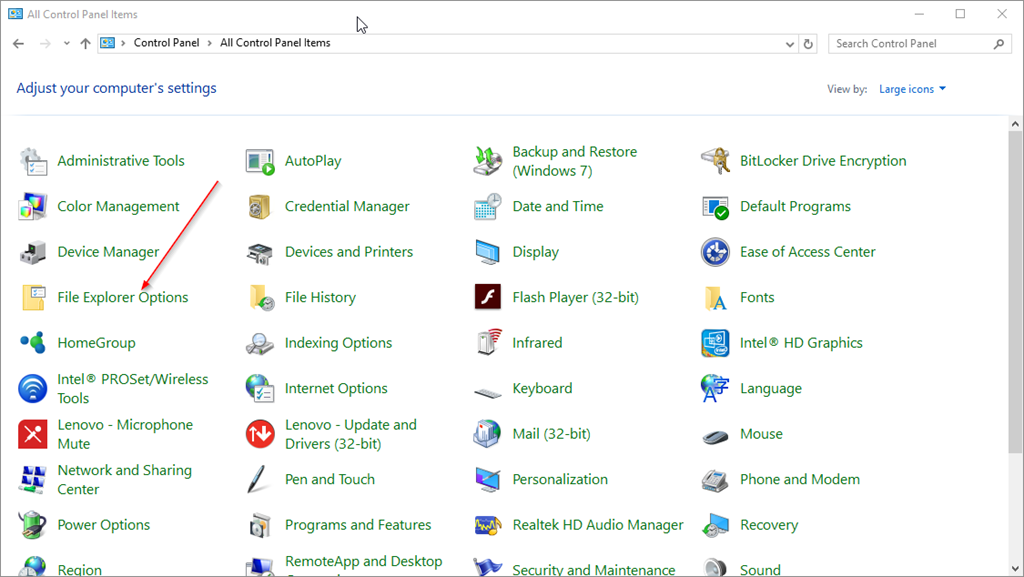
Task: Open the Keyboard icon
Action: click(487, 392)
